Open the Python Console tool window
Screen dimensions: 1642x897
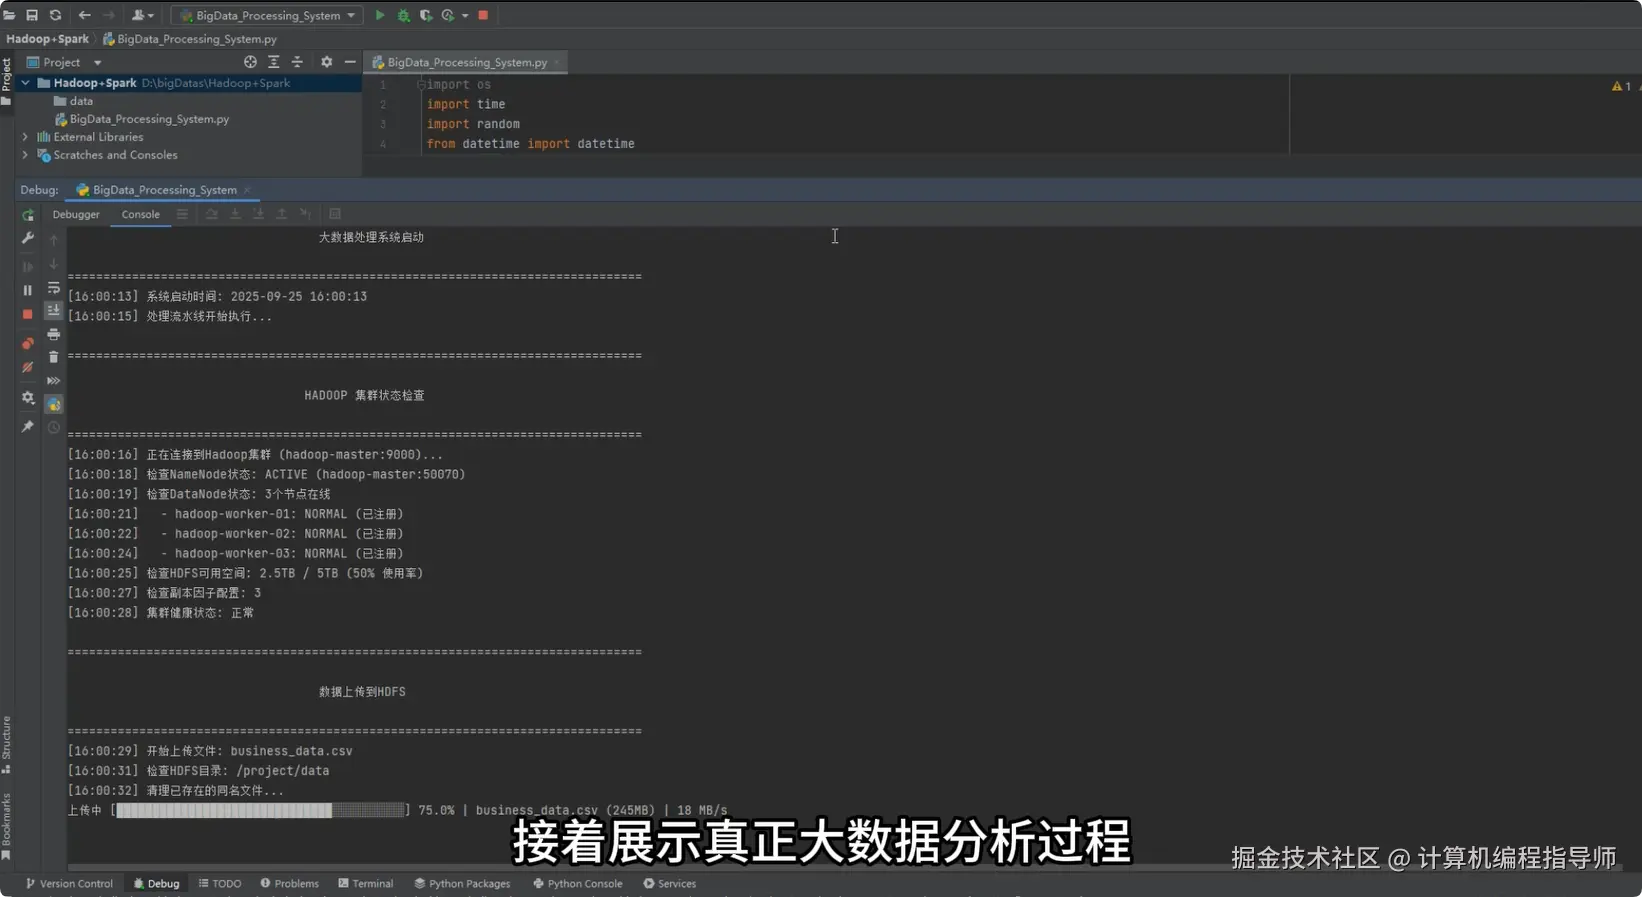click(578, 884)
